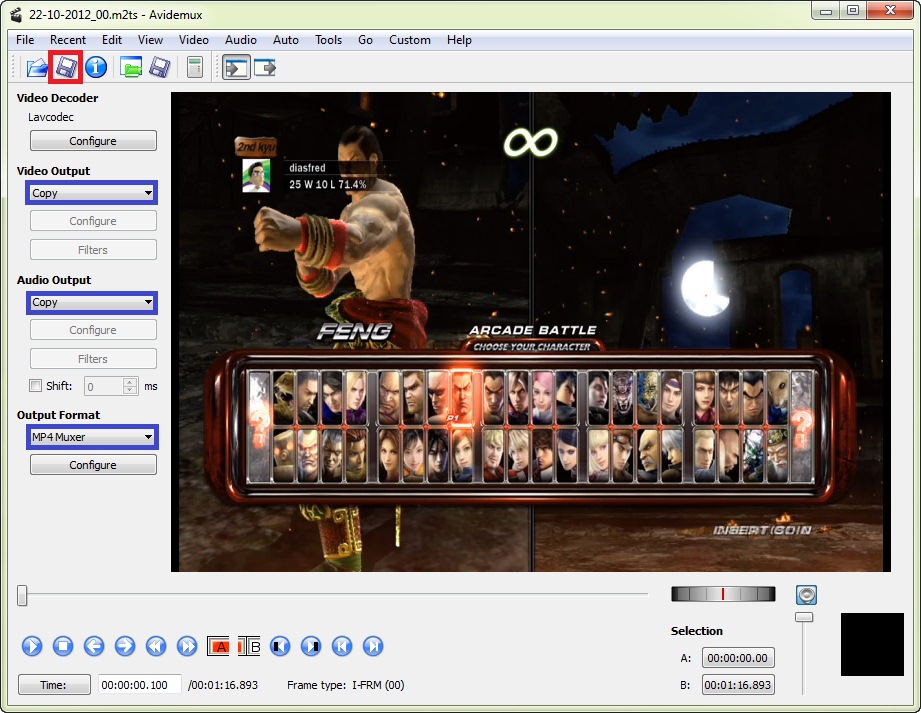
Task: Open the Audio Output codec dropdown
Action: coord(92,302)
